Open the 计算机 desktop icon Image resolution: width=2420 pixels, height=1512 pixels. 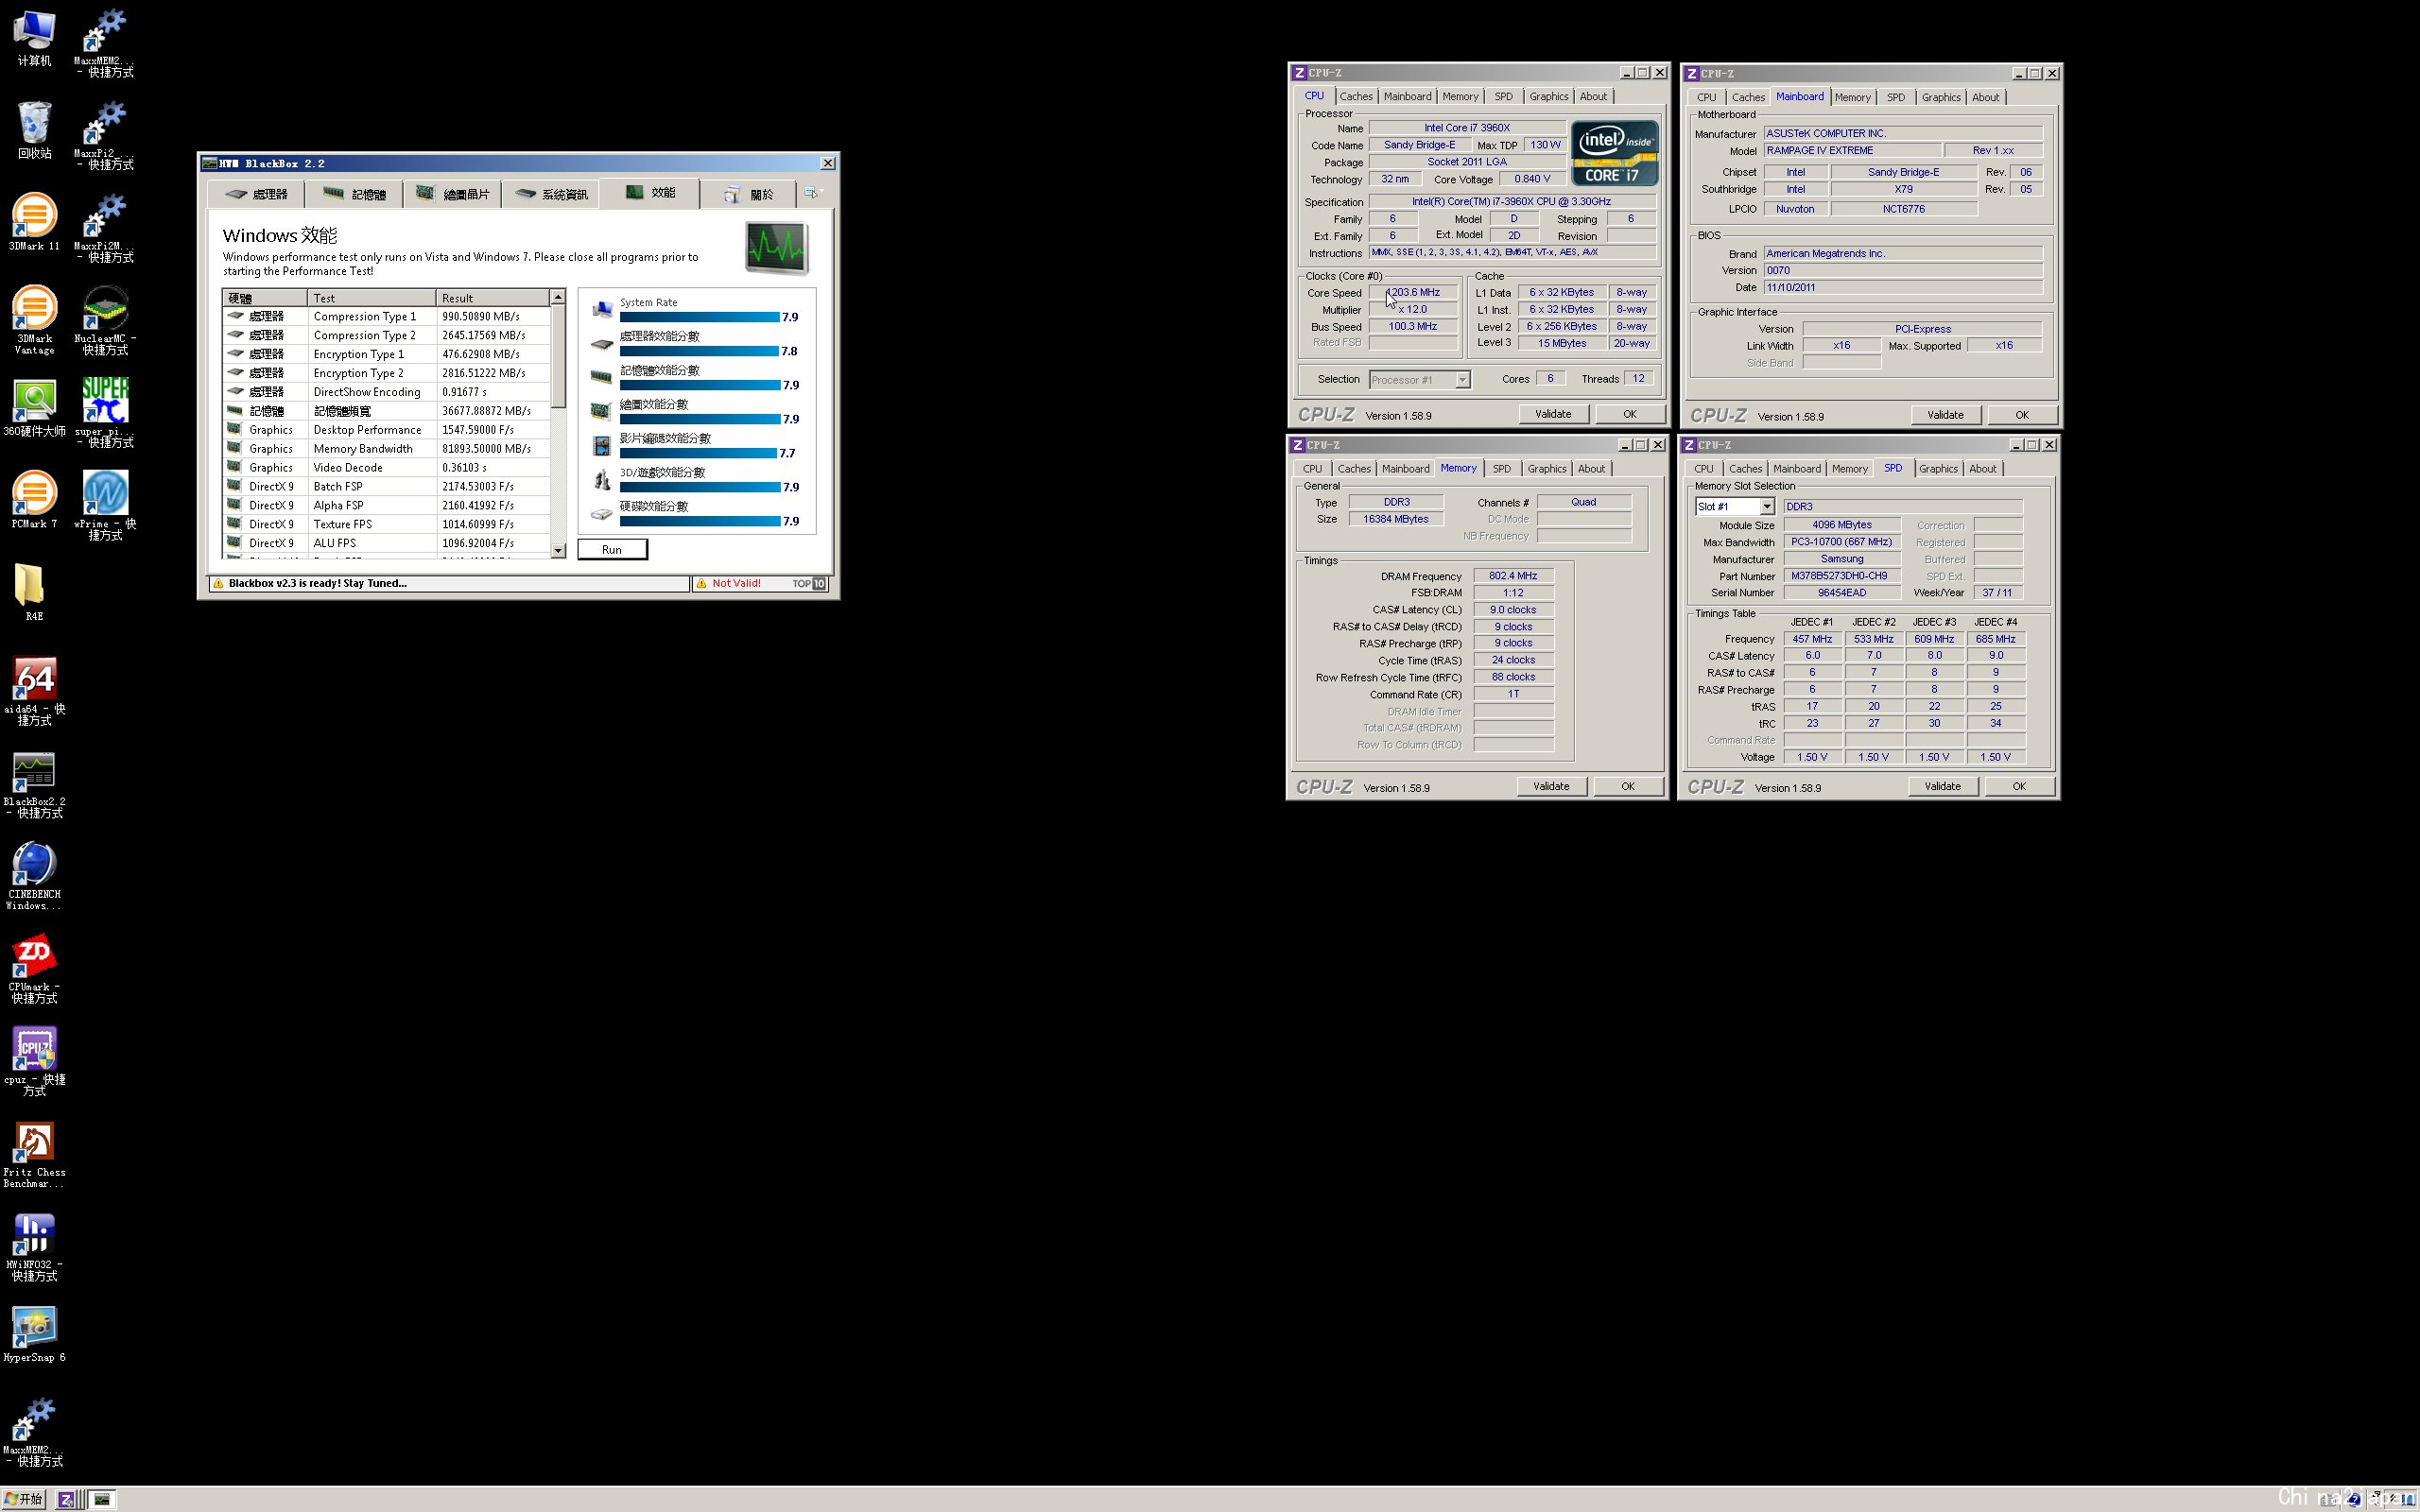[34, 38]
